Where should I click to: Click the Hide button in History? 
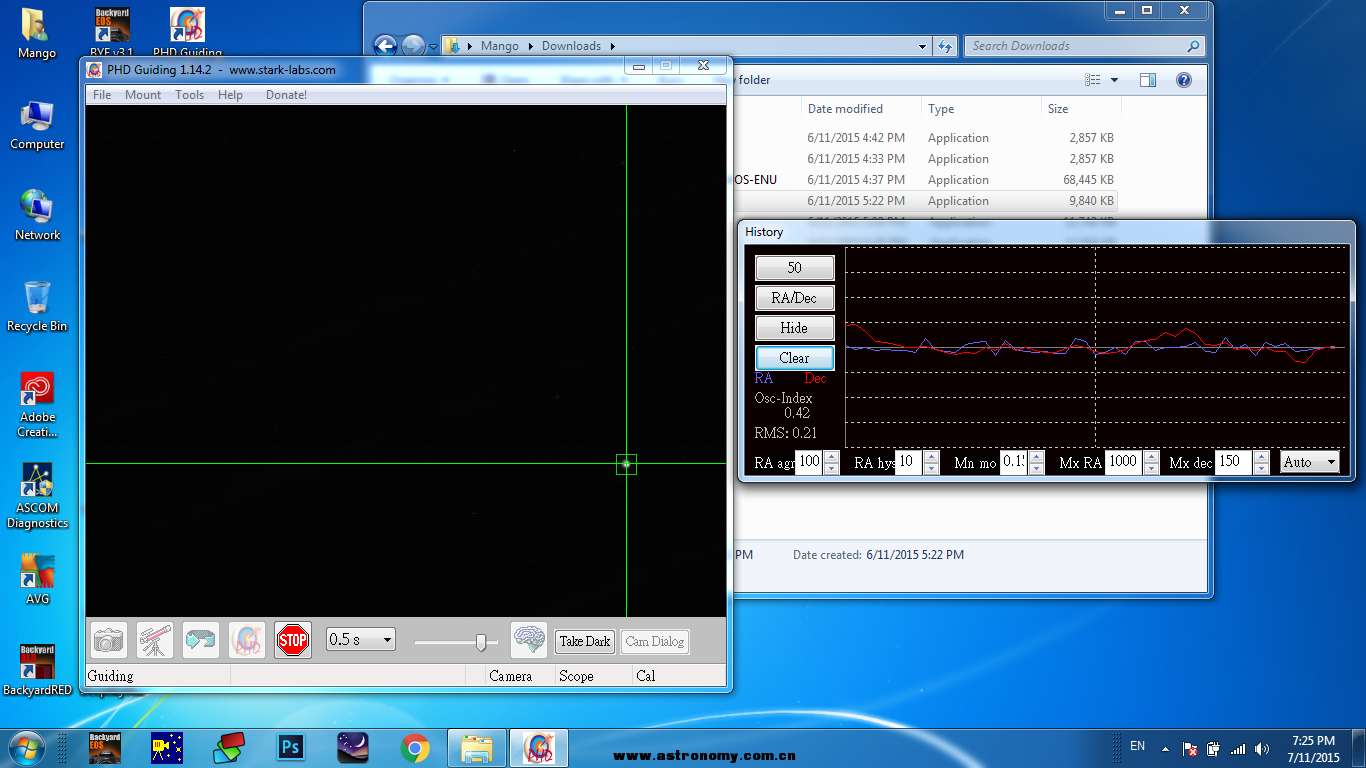tap(794, 328)
